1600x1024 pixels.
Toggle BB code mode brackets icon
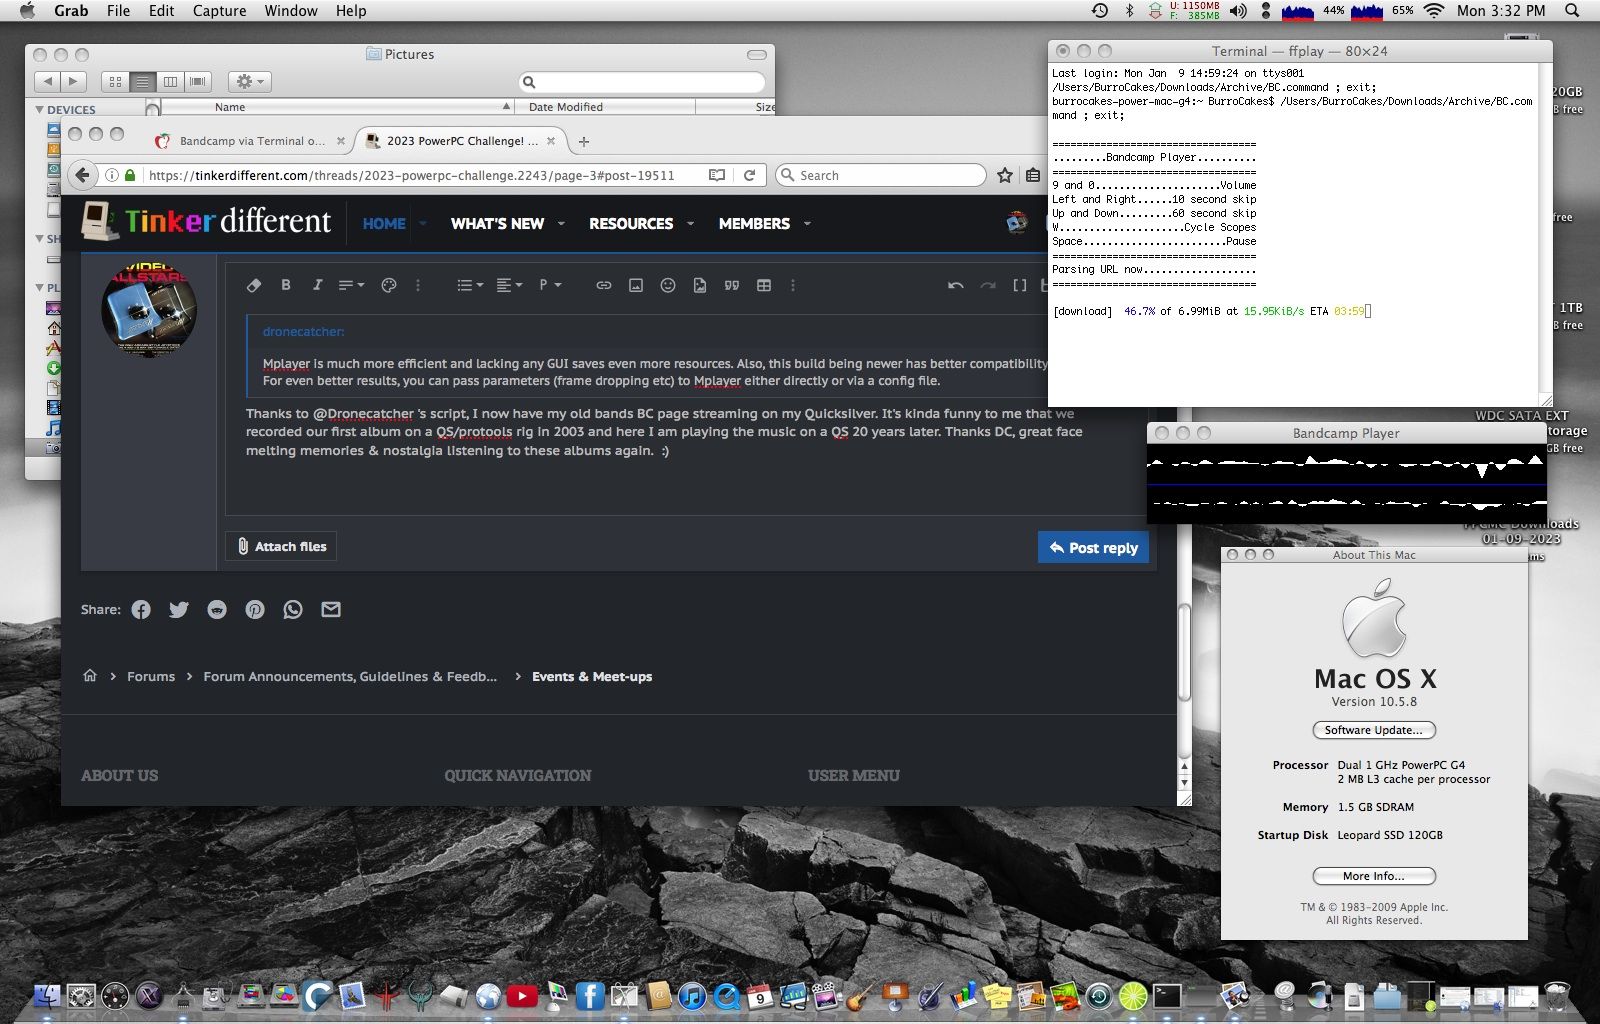(x=1020, y=285)
